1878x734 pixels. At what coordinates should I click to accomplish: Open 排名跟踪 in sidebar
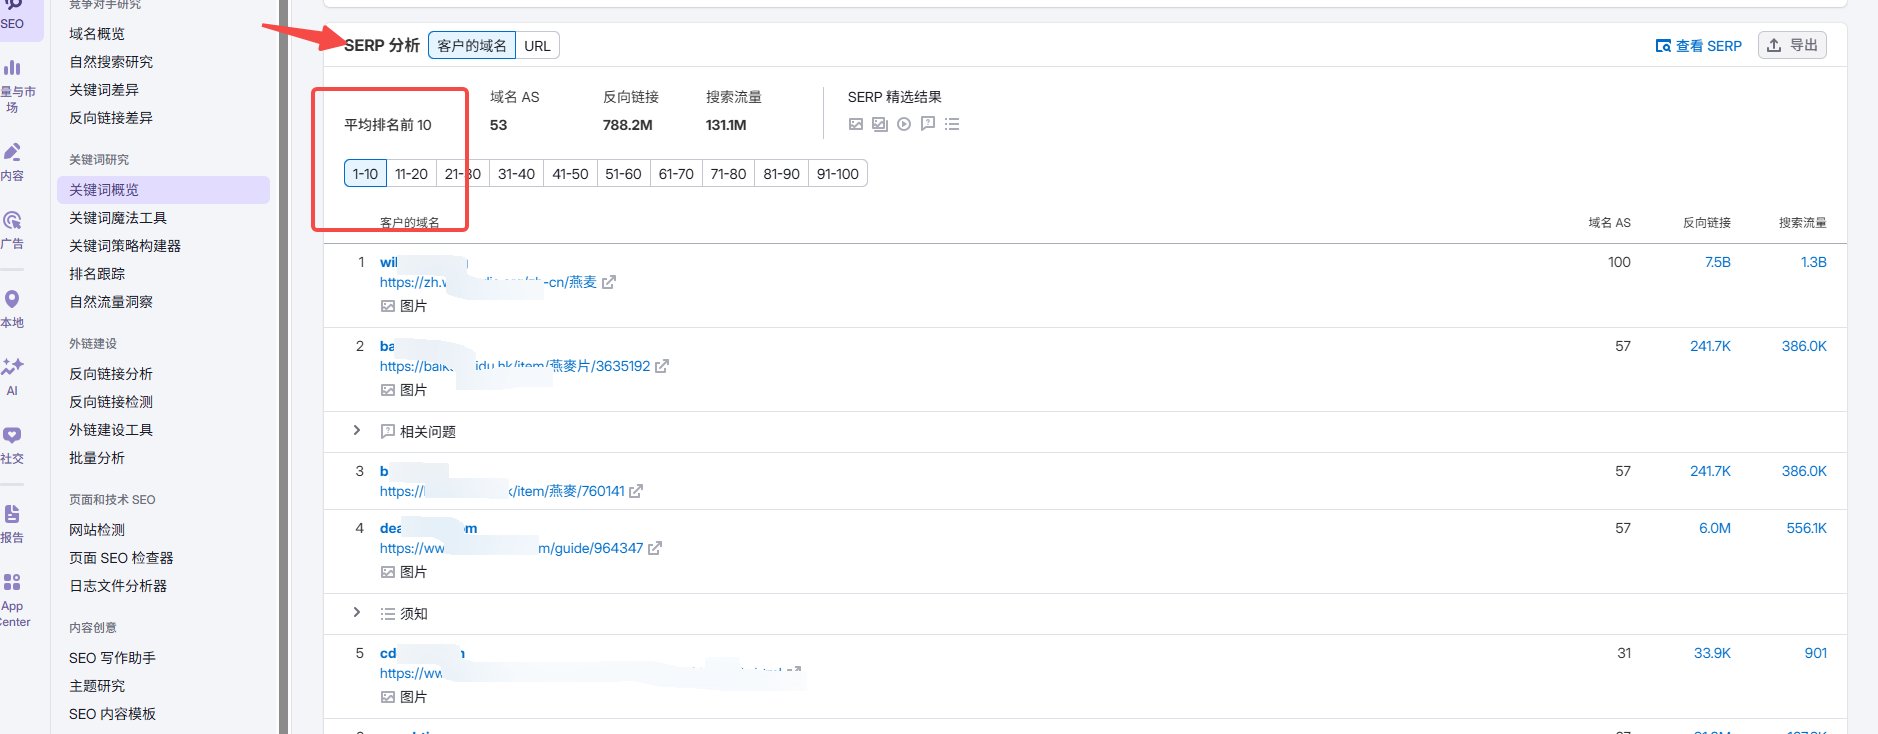[x=97, y=274]
